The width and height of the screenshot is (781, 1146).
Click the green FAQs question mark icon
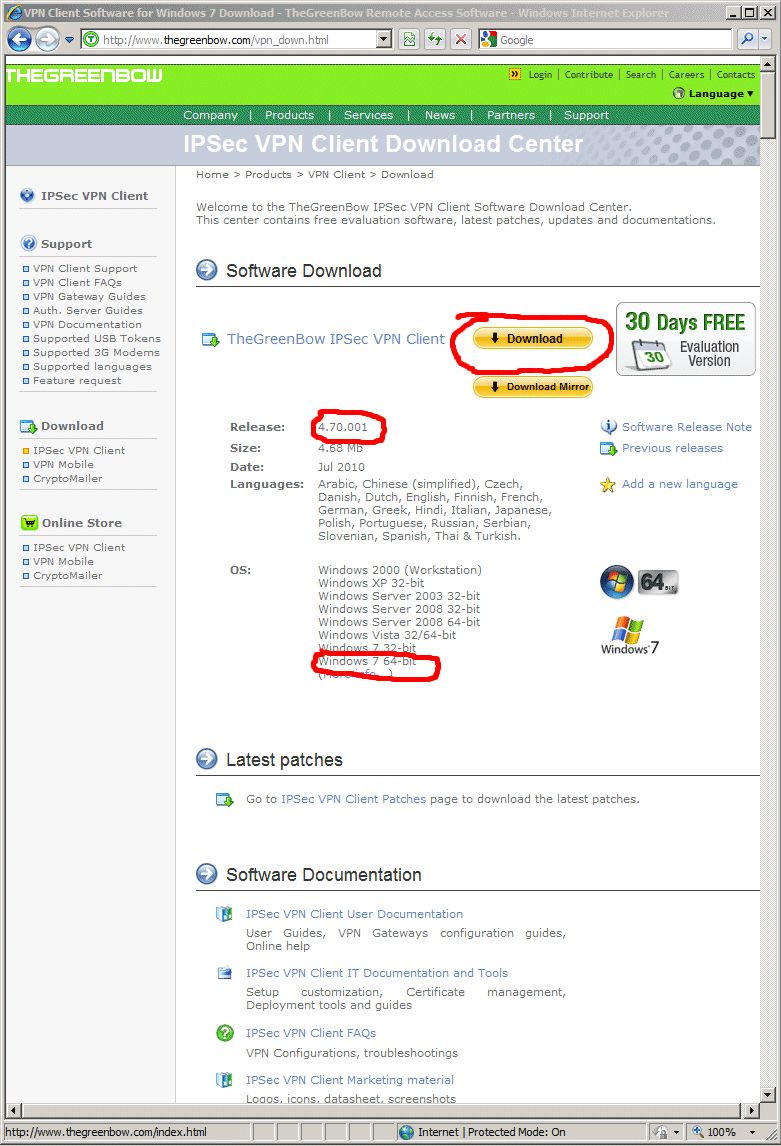coord(225,1033)
